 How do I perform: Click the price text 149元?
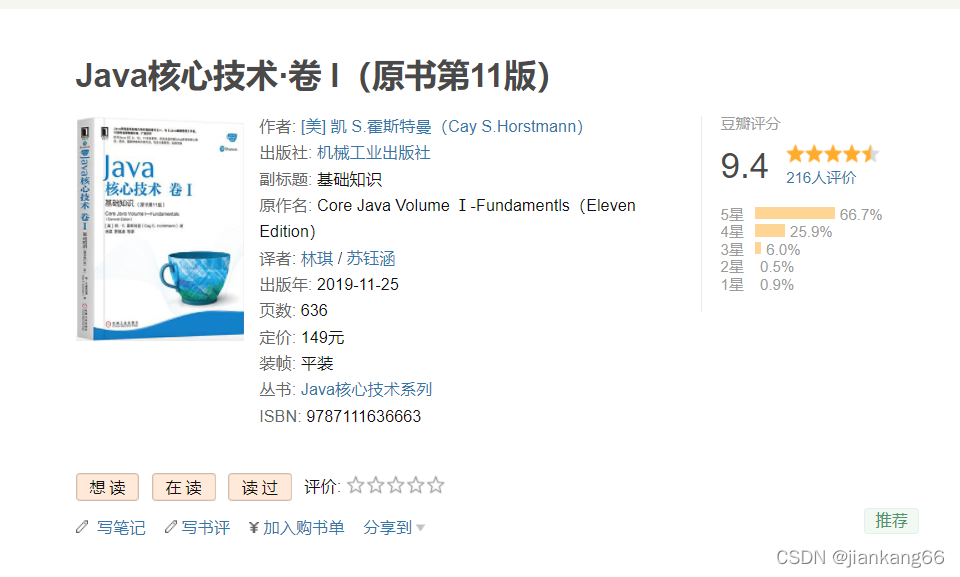pyautogui.click(x=323, y=338)
